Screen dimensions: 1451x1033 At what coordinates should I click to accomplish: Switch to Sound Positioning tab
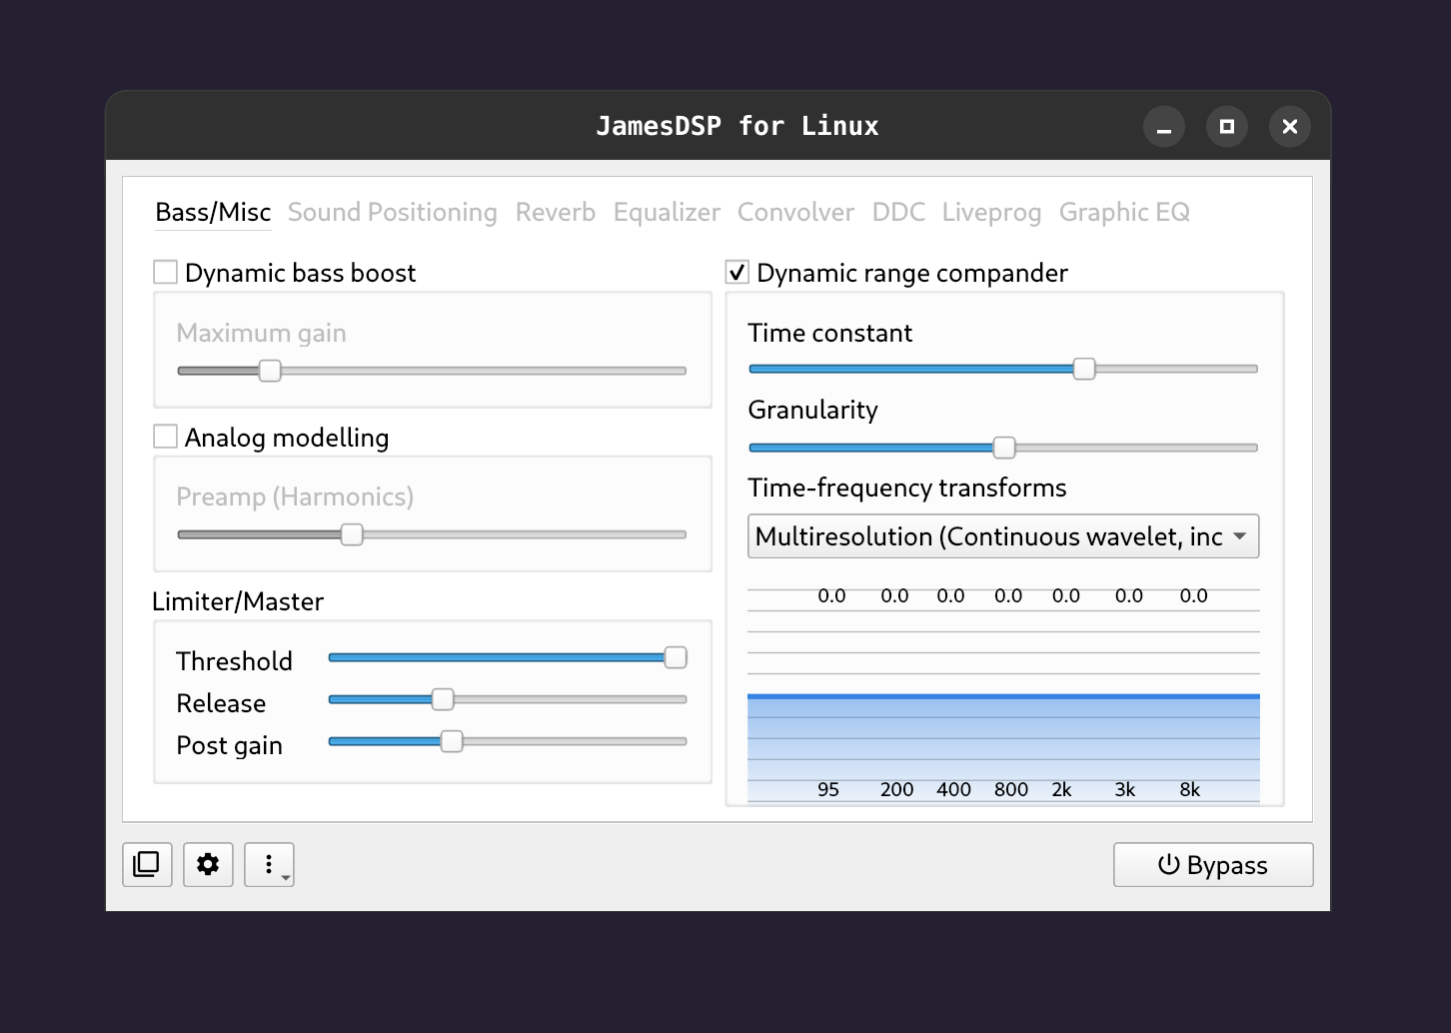pos(392,212)
